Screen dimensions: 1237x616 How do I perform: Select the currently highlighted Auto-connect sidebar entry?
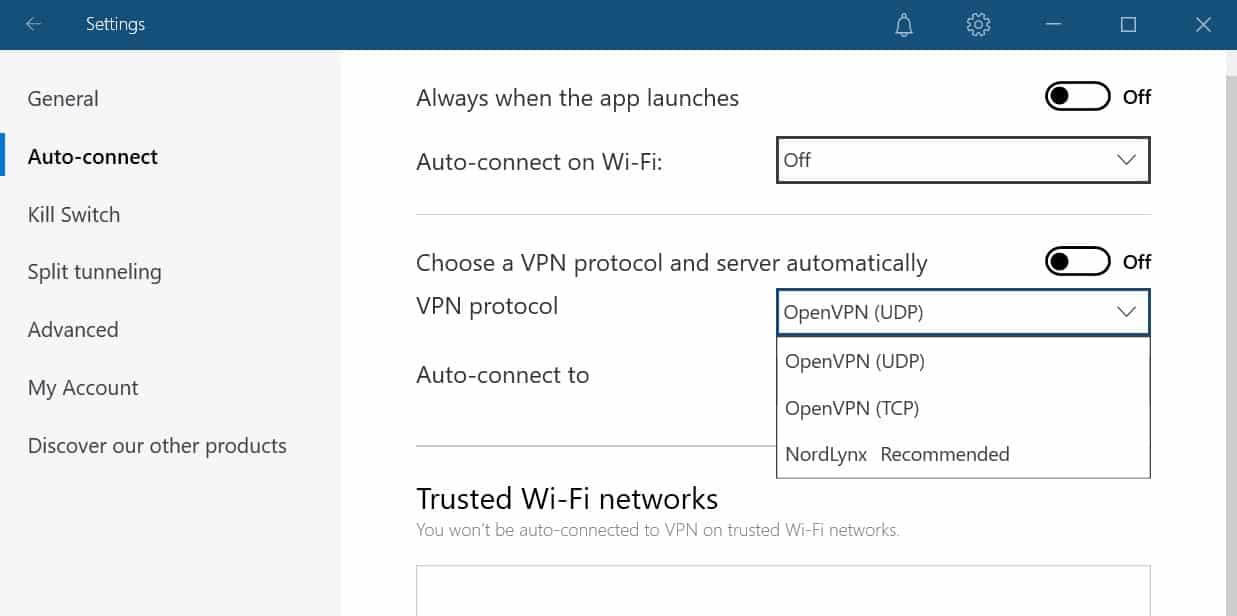click(92, 156)
